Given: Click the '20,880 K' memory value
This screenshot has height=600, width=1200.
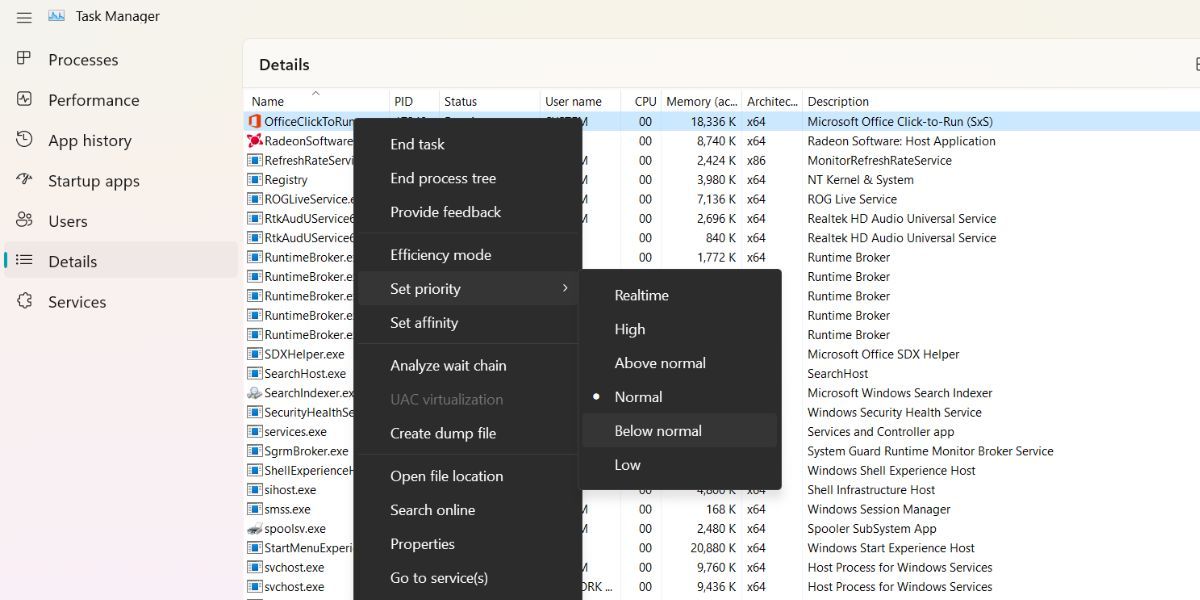Looking at the screenshot, I should click(x=713, y=548).
